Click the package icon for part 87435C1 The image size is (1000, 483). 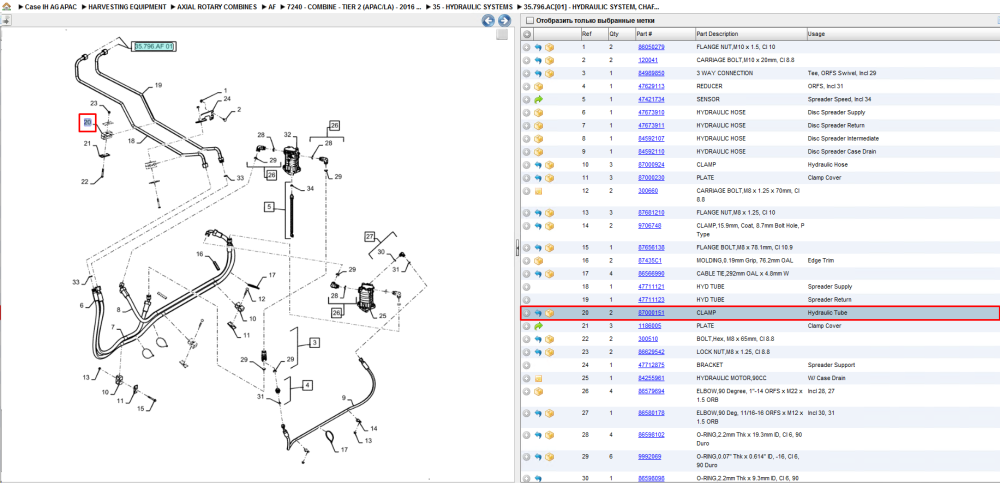(538, 260)
